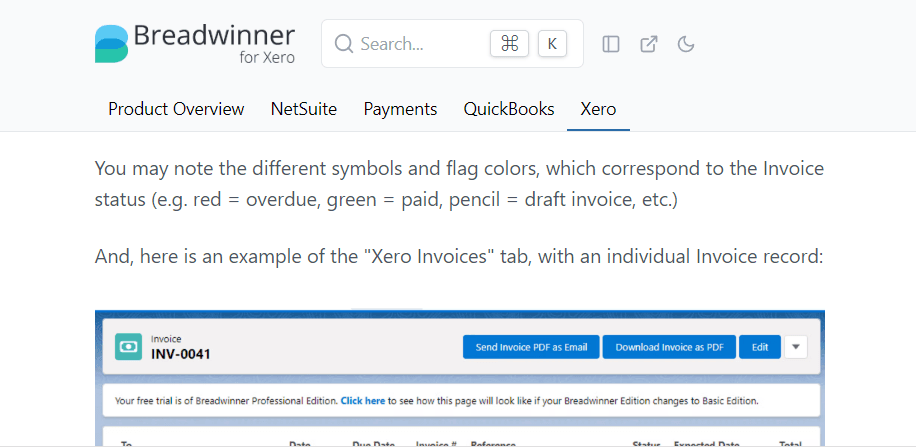916x447 pixels.
Task: Follow the 'Click here' link
Action: point(362,400)
